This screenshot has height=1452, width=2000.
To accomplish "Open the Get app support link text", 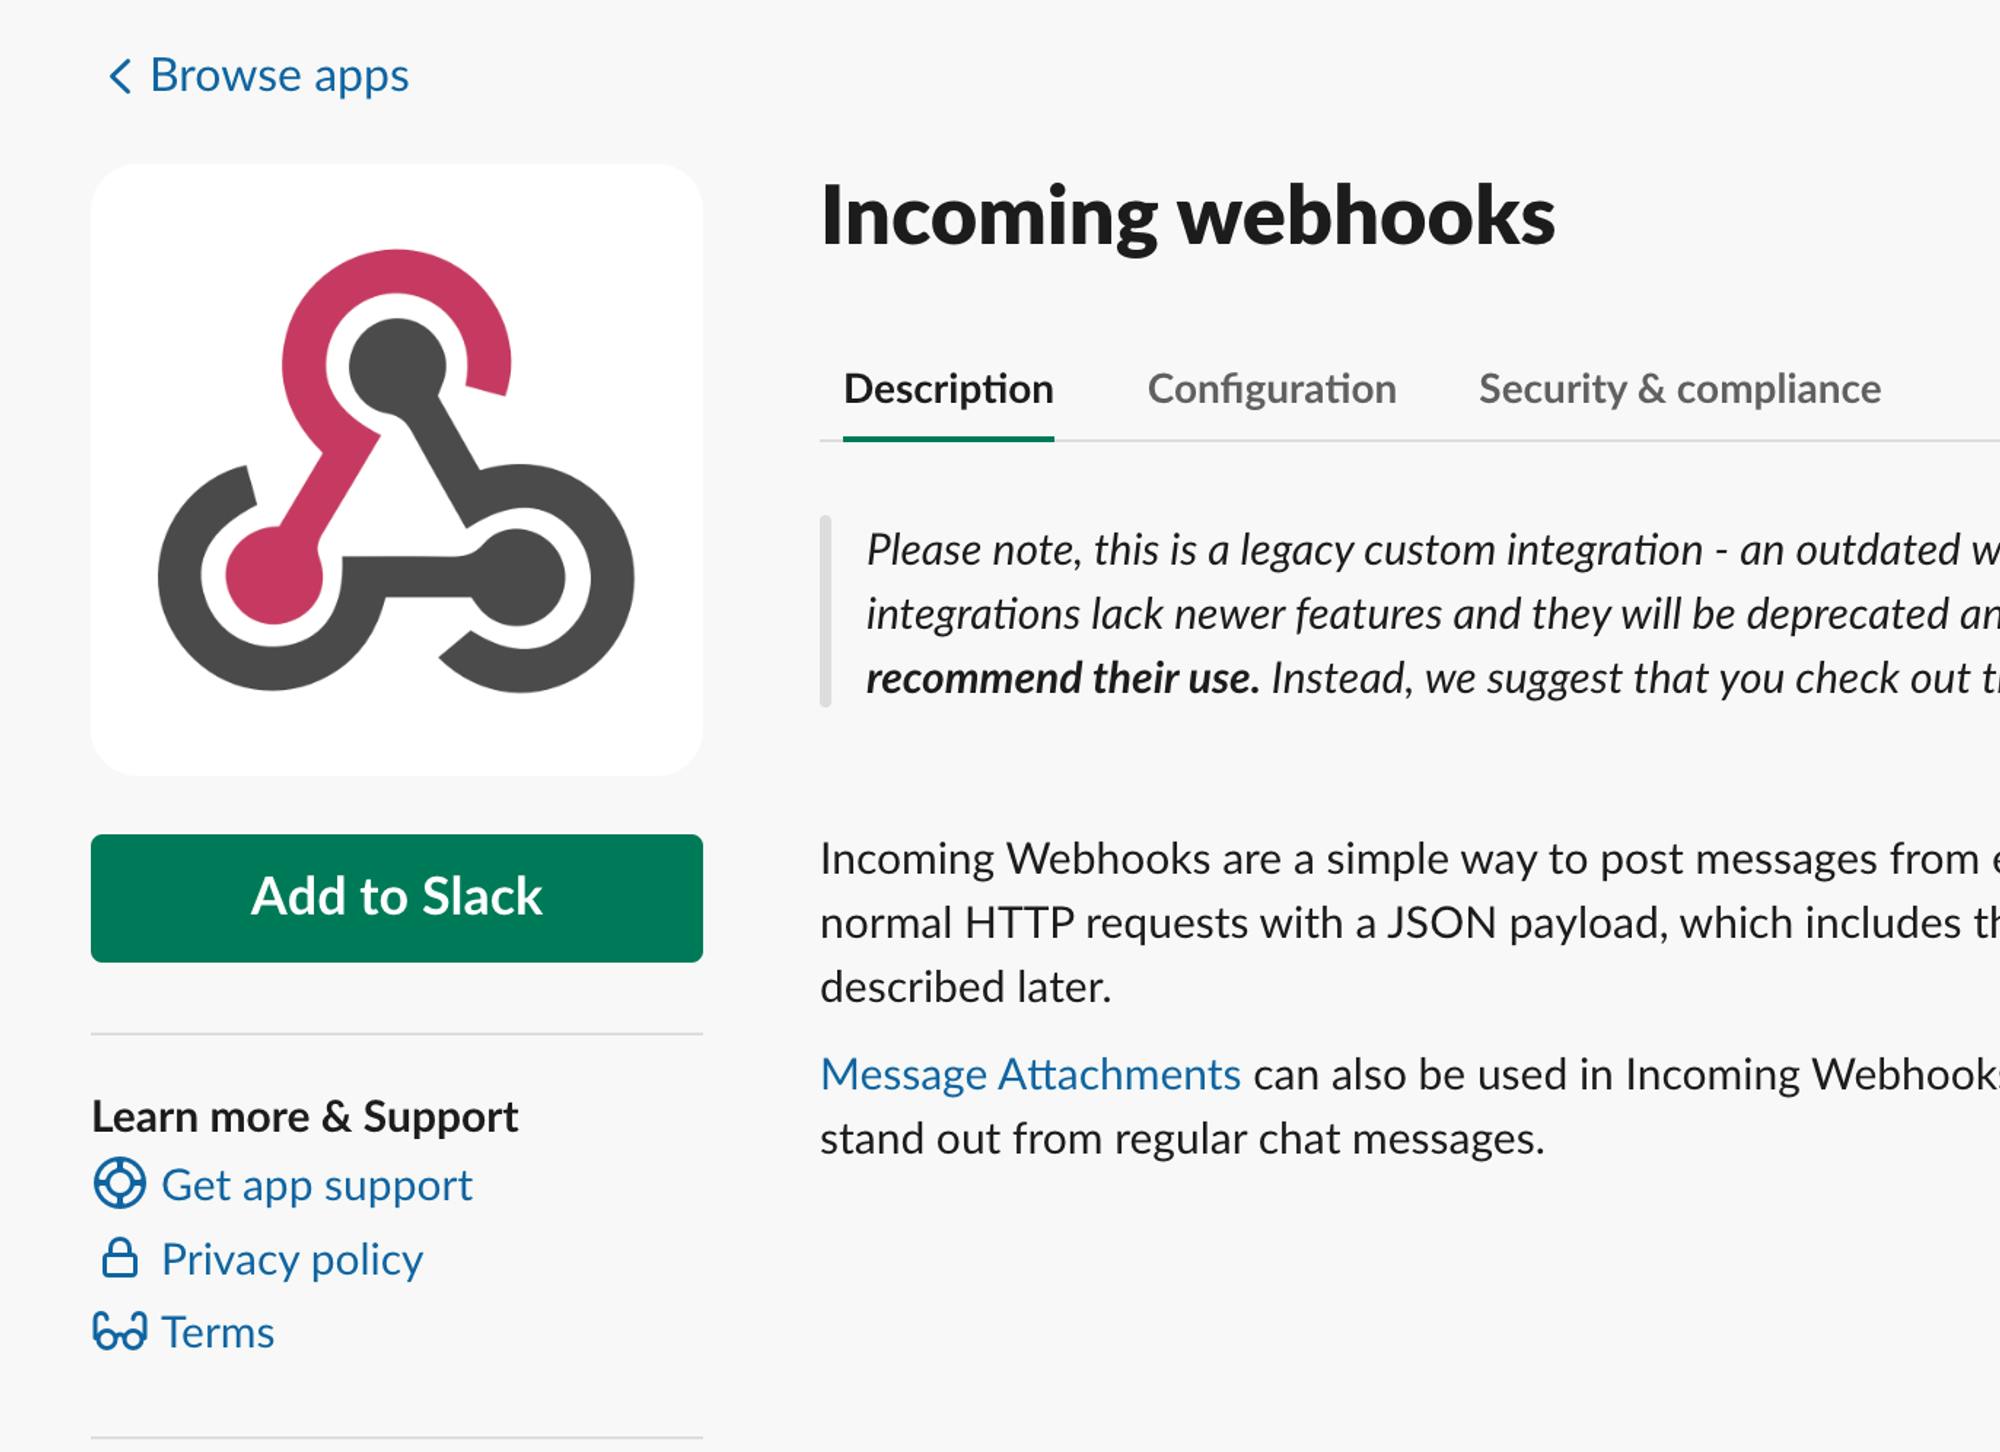I will (x=316, y=1186).
